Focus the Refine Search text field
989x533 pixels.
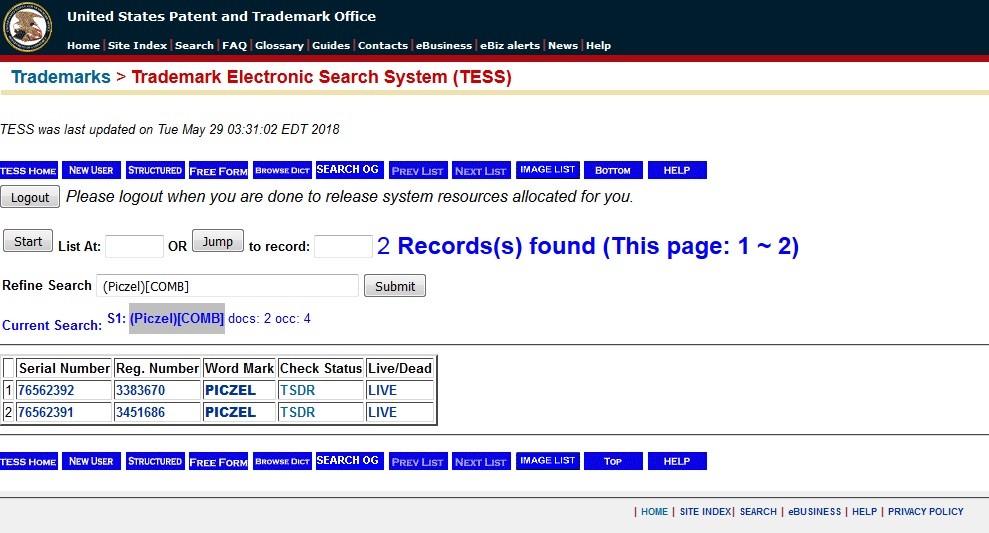point(228,286)
